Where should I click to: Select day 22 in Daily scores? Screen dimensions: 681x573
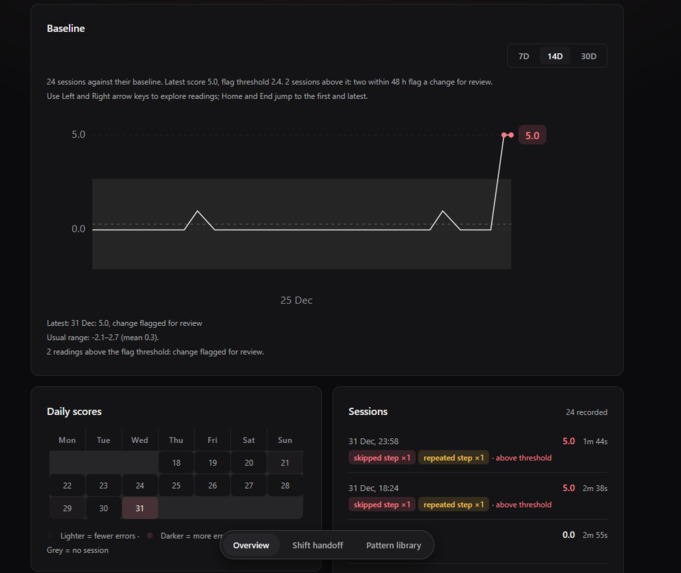pos(67,485)
